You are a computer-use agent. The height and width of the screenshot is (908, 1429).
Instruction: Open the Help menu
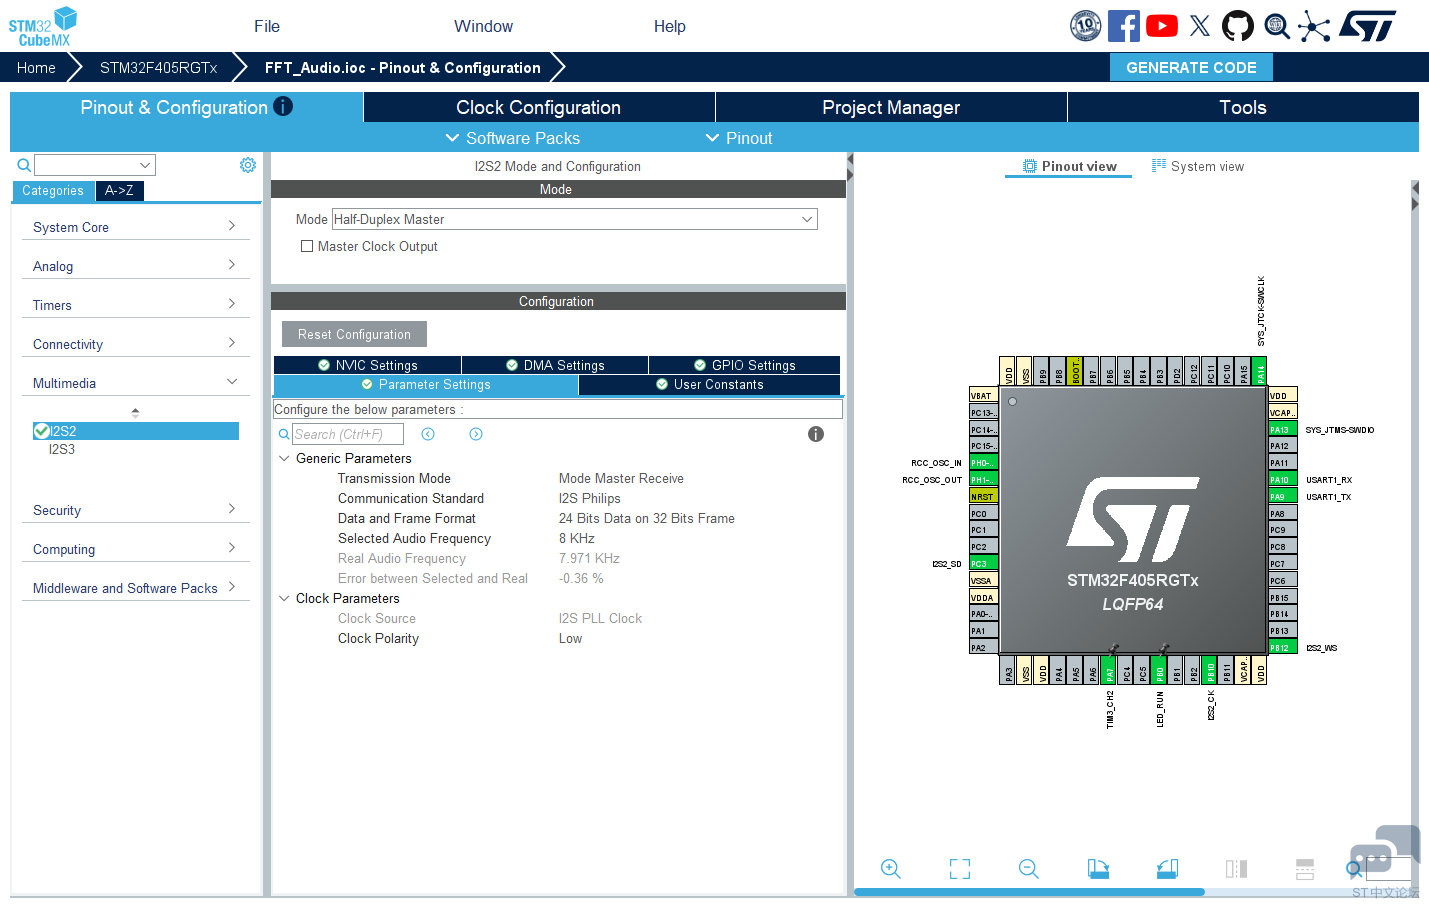[670, 26]
